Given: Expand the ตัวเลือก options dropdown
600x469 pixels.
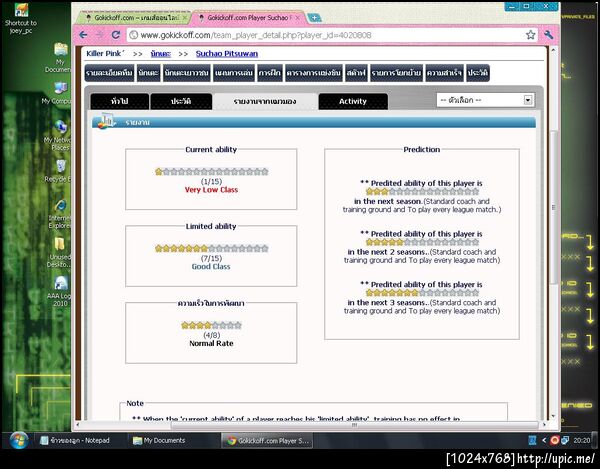Looking at the screenshot, I should tap(485, 100).
